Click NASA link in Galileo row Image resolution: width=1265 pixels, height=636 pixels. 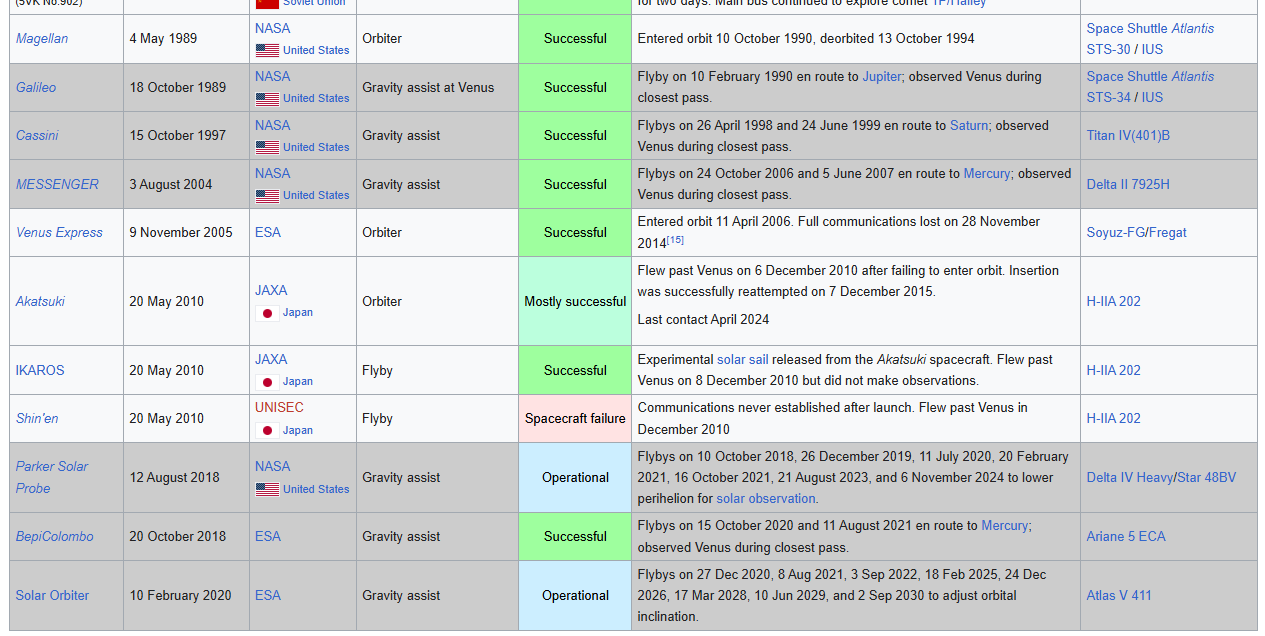272,76
